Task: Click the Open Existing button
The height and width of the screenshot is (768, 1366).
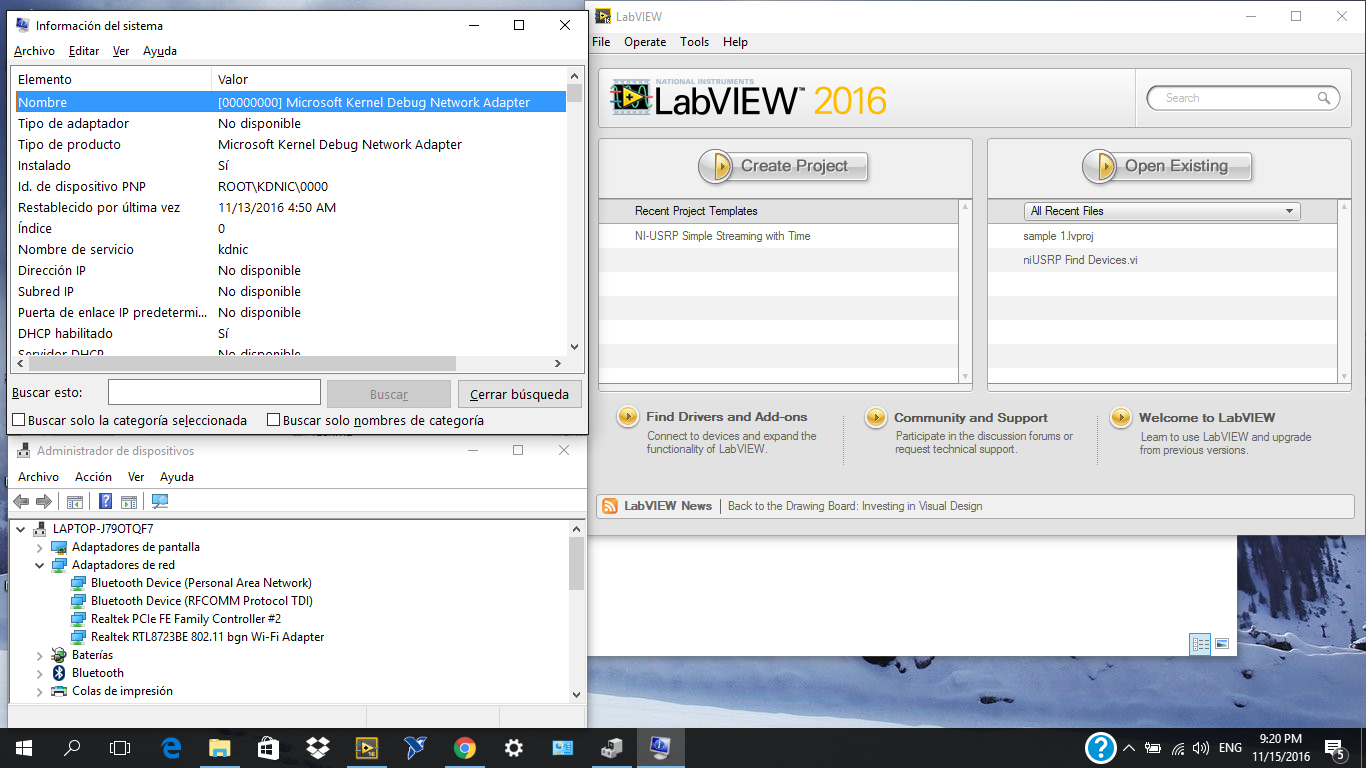Action: tap(1168, 166)
